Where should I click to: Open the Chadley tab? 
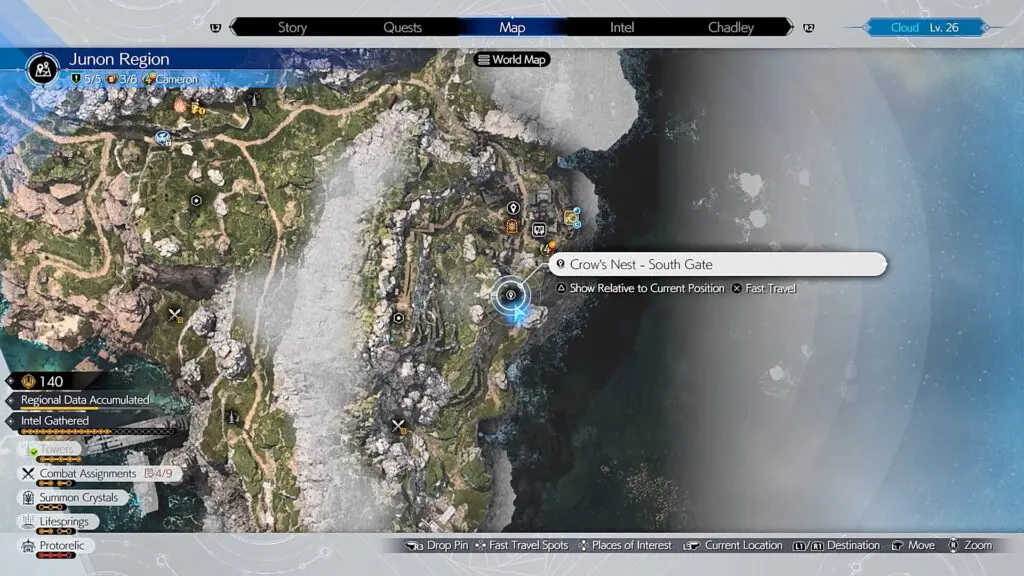click(730, 27)
